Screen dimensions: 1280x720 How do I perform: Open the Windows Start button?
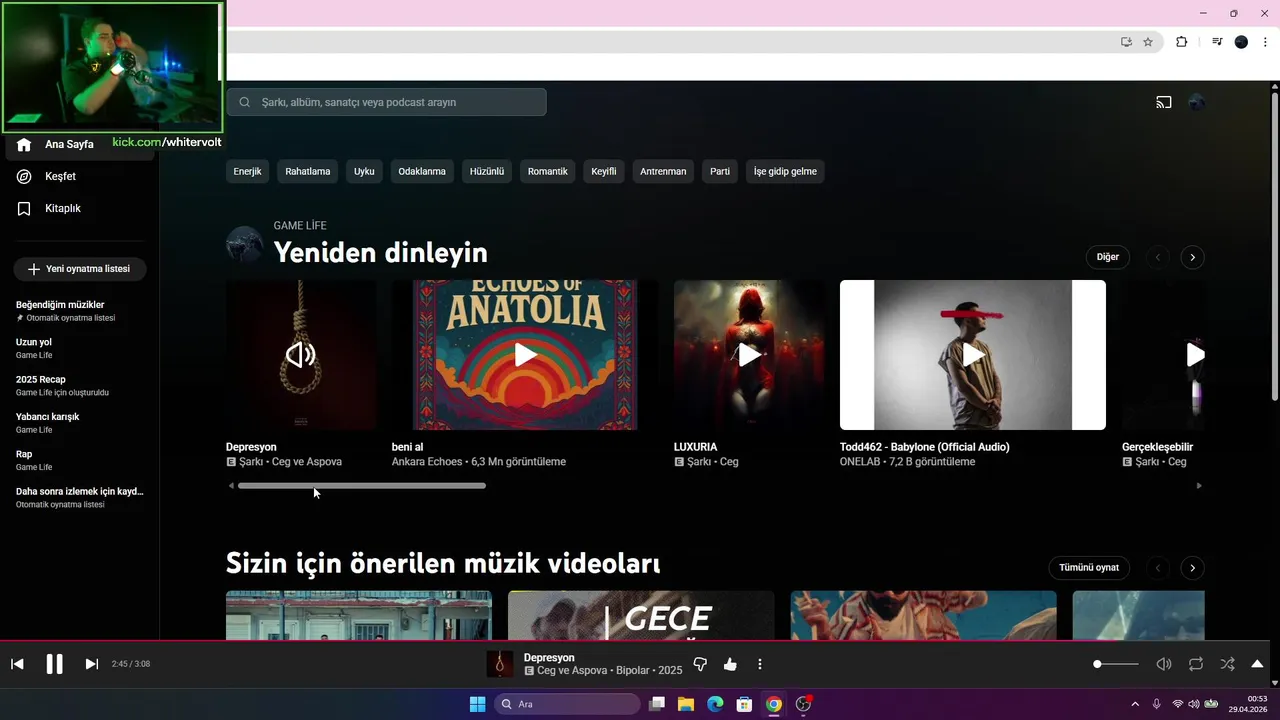pos(477,704)
